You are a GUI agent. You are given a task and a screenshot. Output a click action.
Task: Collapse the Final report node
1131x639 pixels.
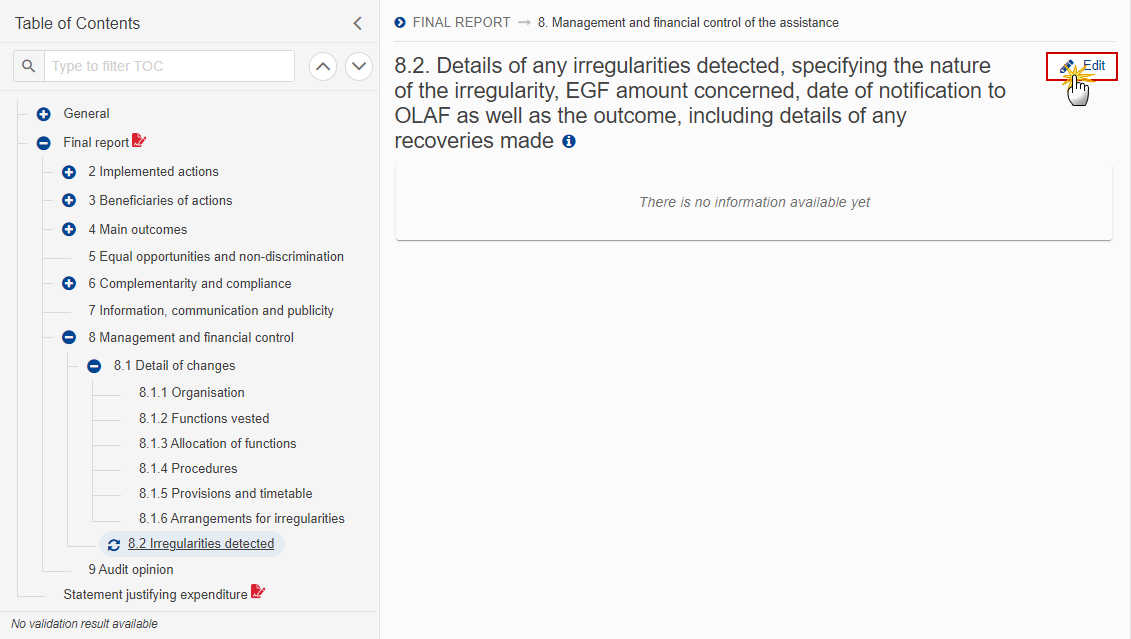pos(43,143)
